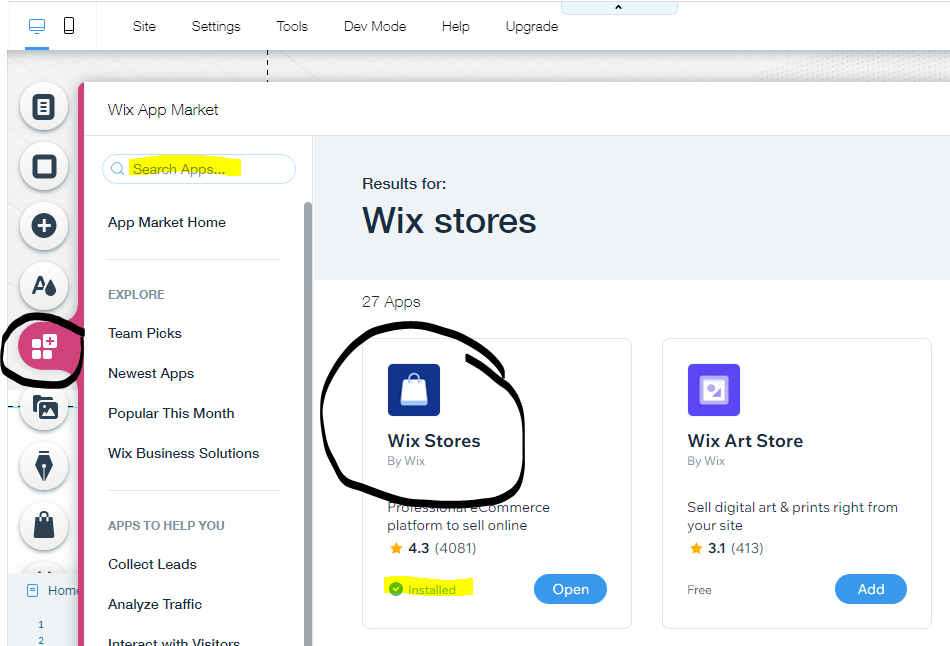Screen dimensions: 950x646
Task: Open the Add elements plus icon
Action: click(x=44, y=226)
